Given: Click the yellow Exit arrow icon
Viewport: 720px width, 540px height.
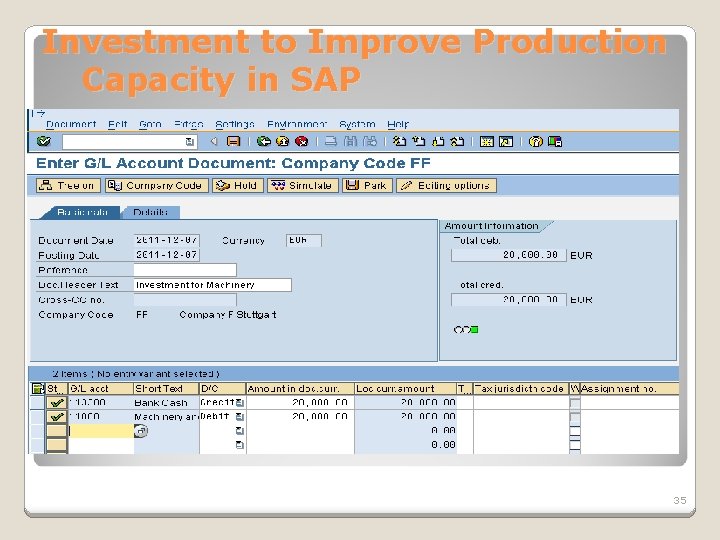Looking at the screenshot, I should pyautogui.click(x=282, y=141).
